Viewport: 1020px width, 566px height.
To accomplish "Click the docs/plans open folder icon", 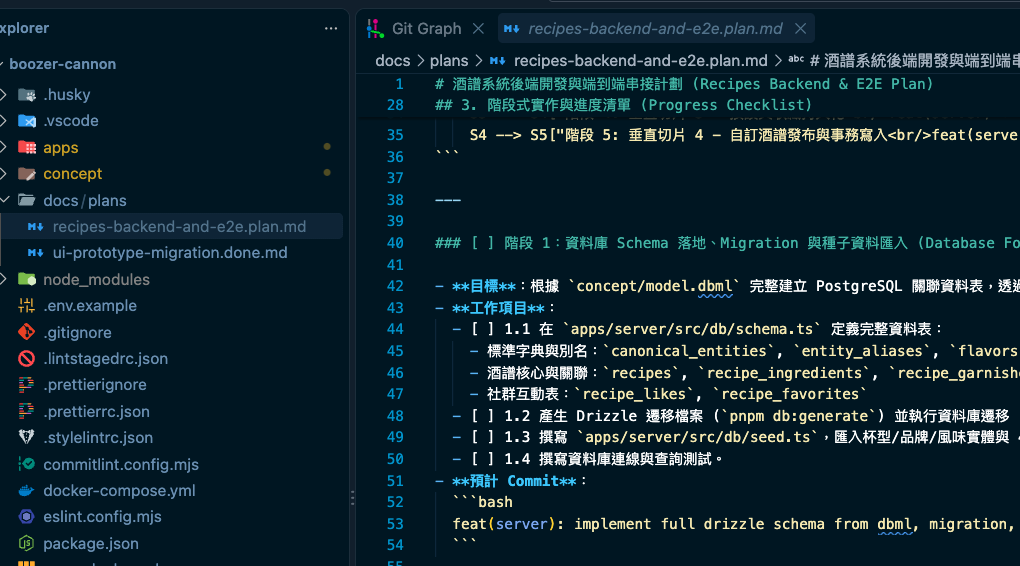I will point(27,200).
